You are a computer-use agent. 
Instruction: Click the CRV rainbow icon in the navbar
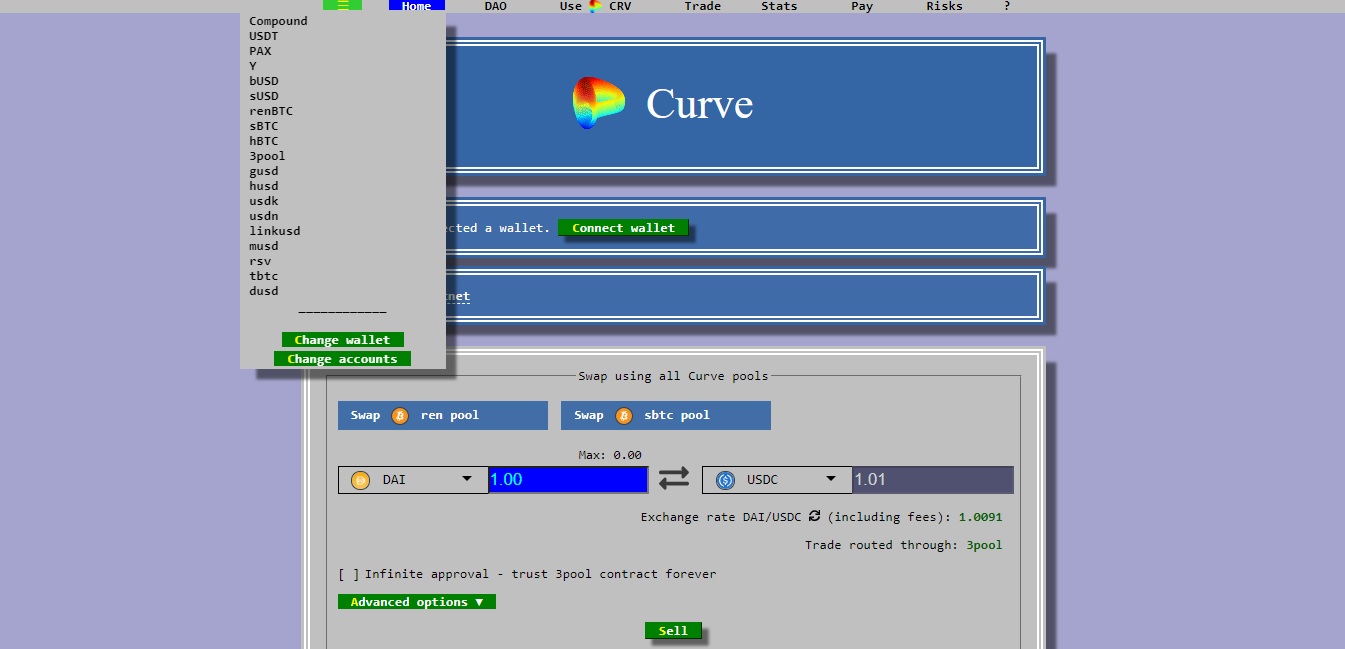[595, 6]
